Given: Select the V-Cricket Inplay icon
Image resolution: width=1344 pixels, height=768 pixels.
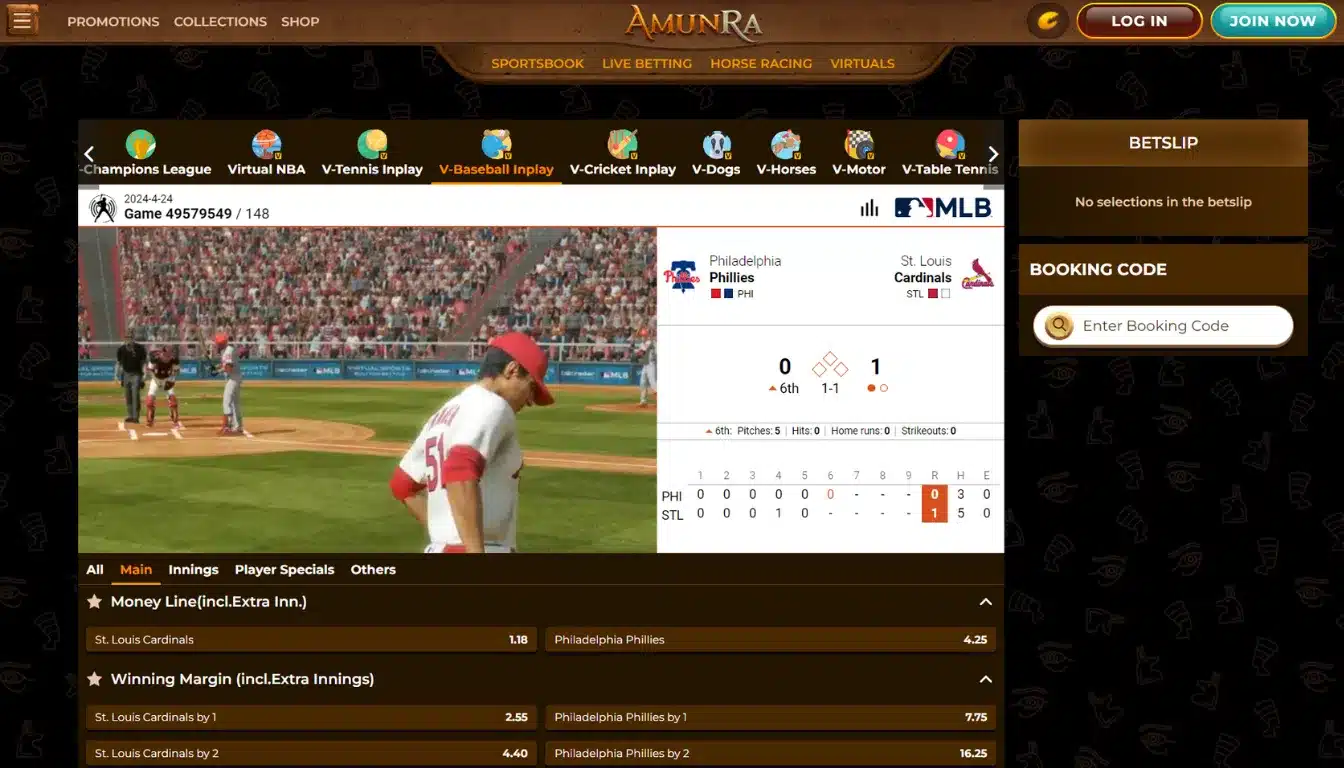Looking at the screenshot, I should point(623,145).
